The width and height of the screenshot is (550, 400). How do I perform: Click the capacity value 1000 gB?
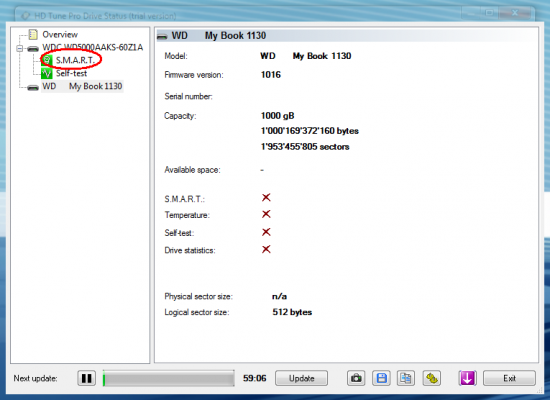pyautogui.click(x=277, y=116)
